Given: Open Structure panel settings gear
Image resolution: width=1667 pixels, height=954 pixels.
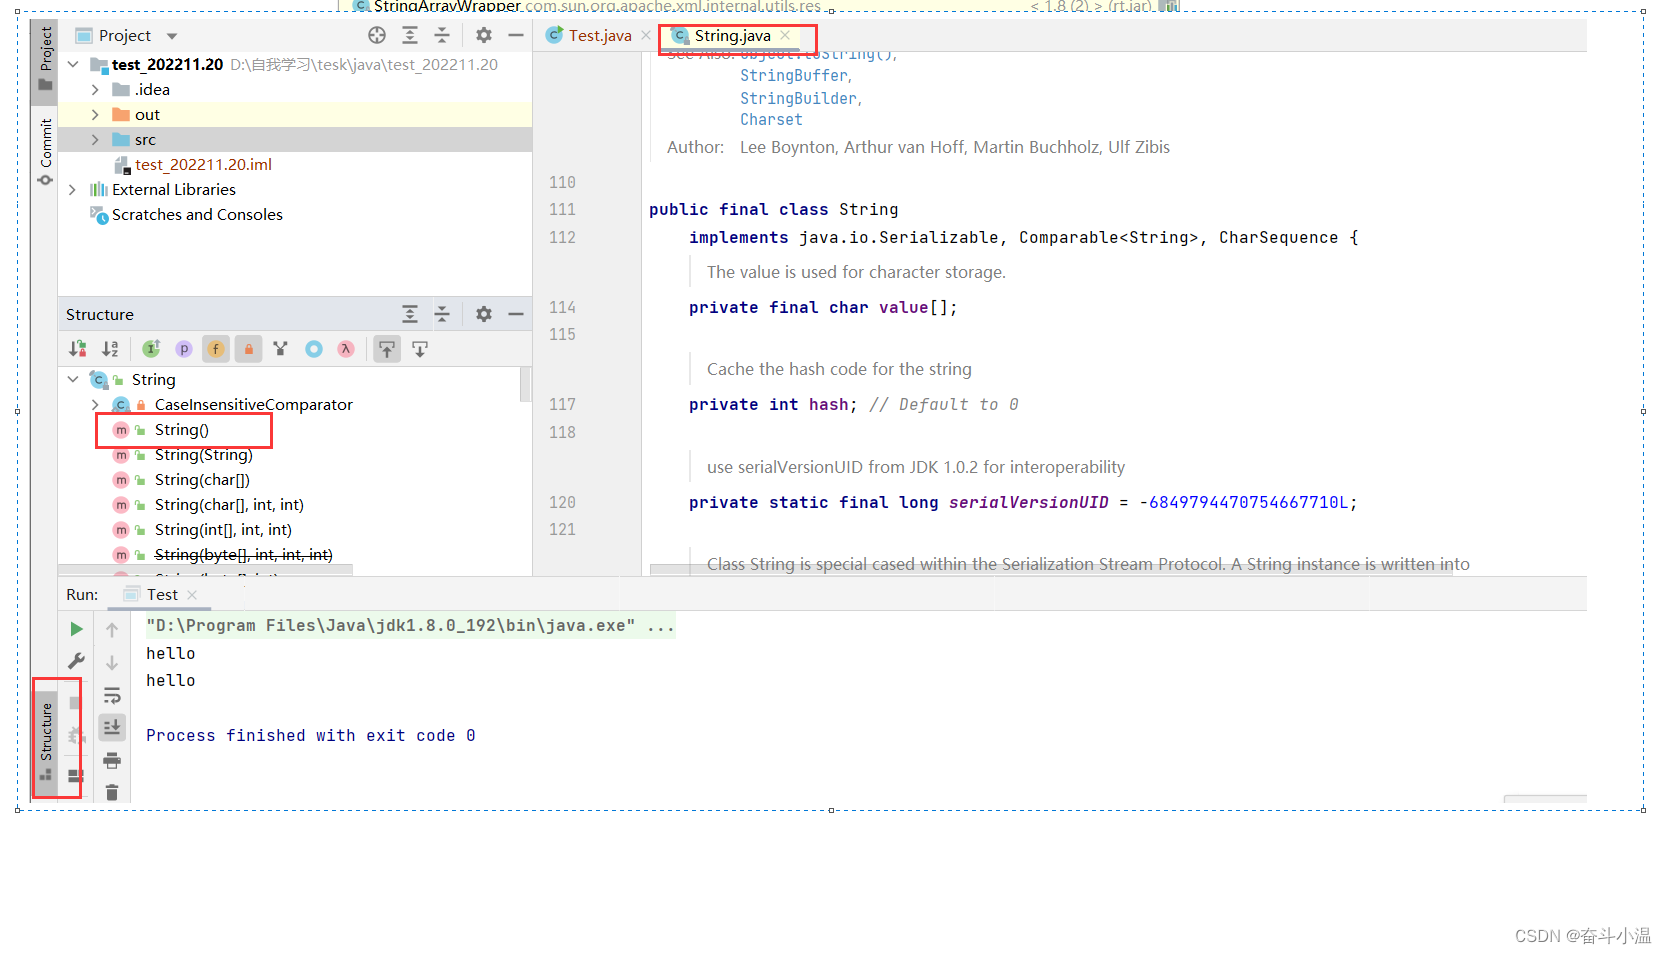Looking at the screenshot, I should point(484,314).
